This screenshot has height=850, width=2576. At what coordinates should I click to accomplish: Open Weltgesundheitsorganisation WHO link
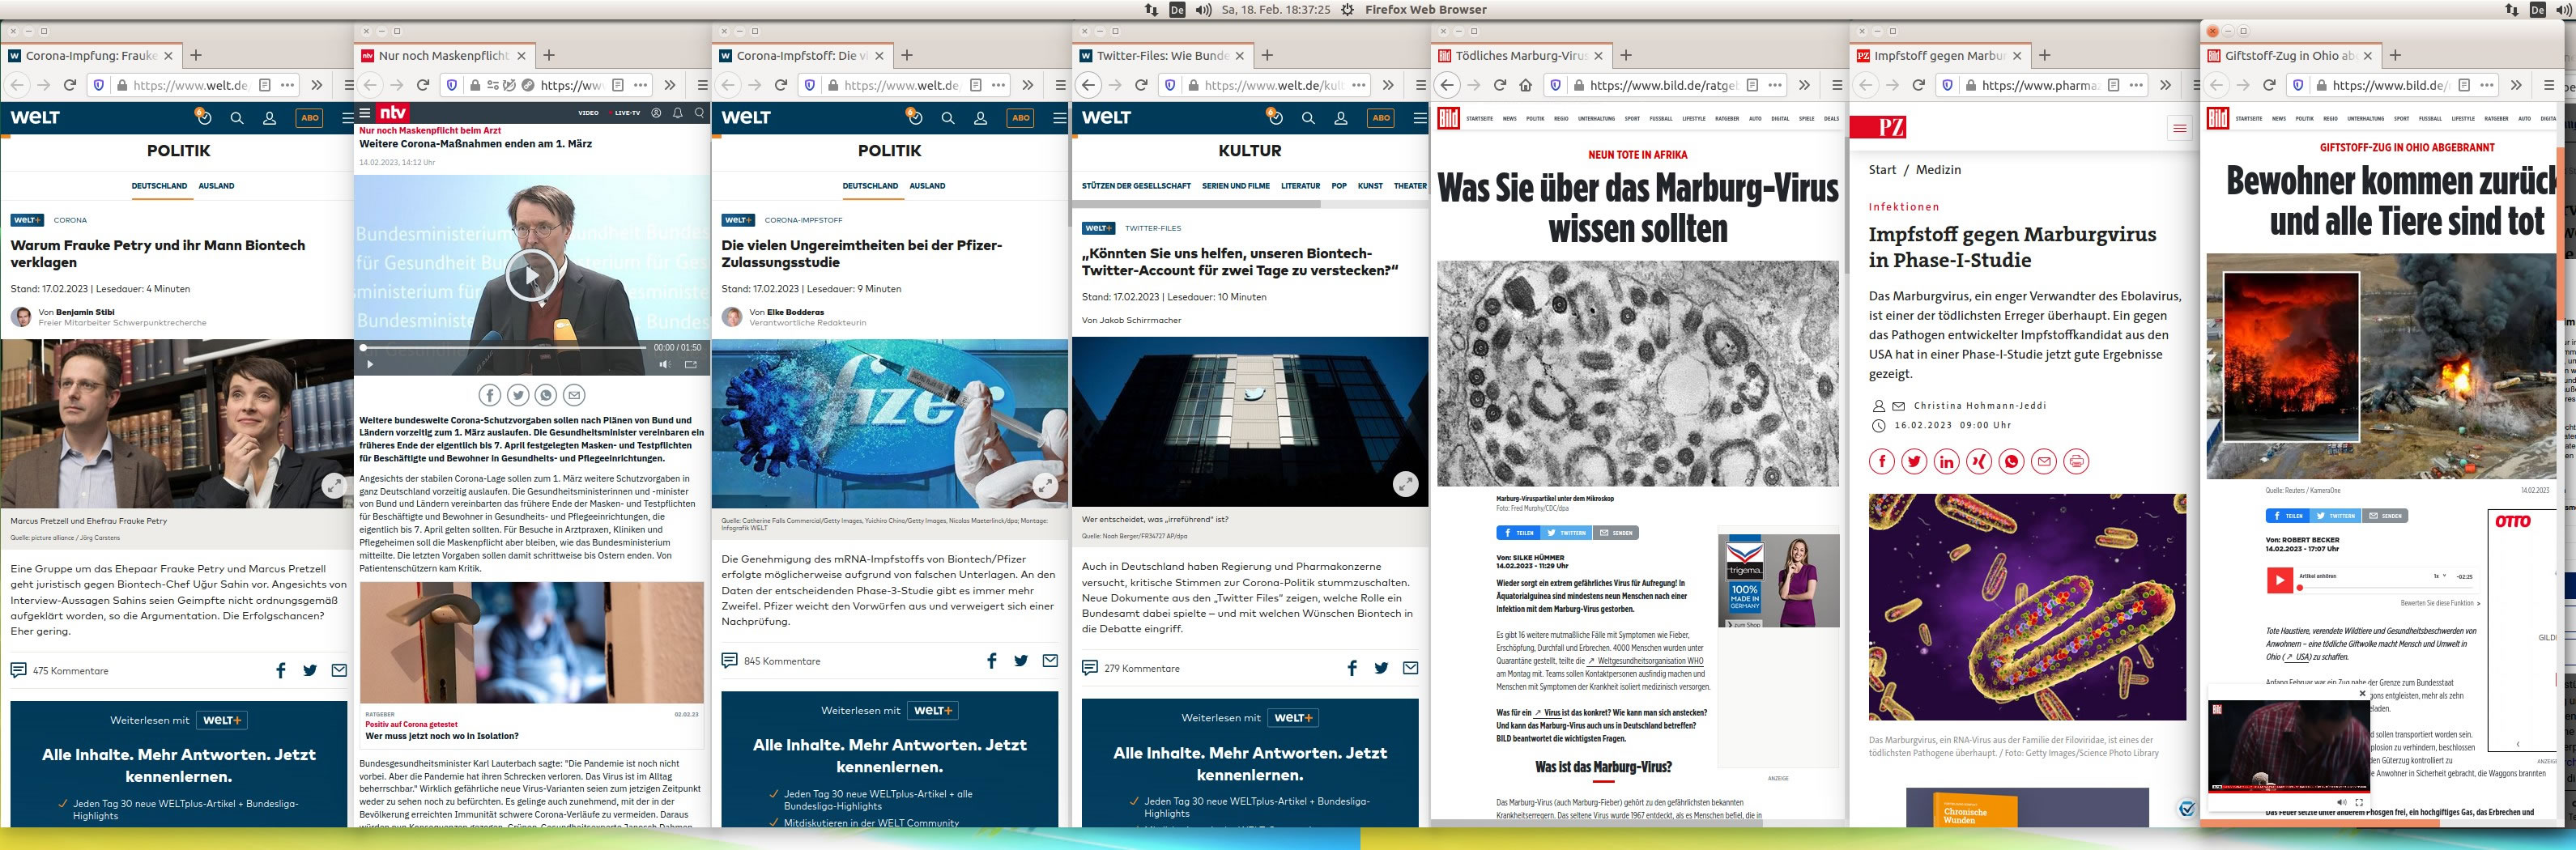tap(1645, 661)
